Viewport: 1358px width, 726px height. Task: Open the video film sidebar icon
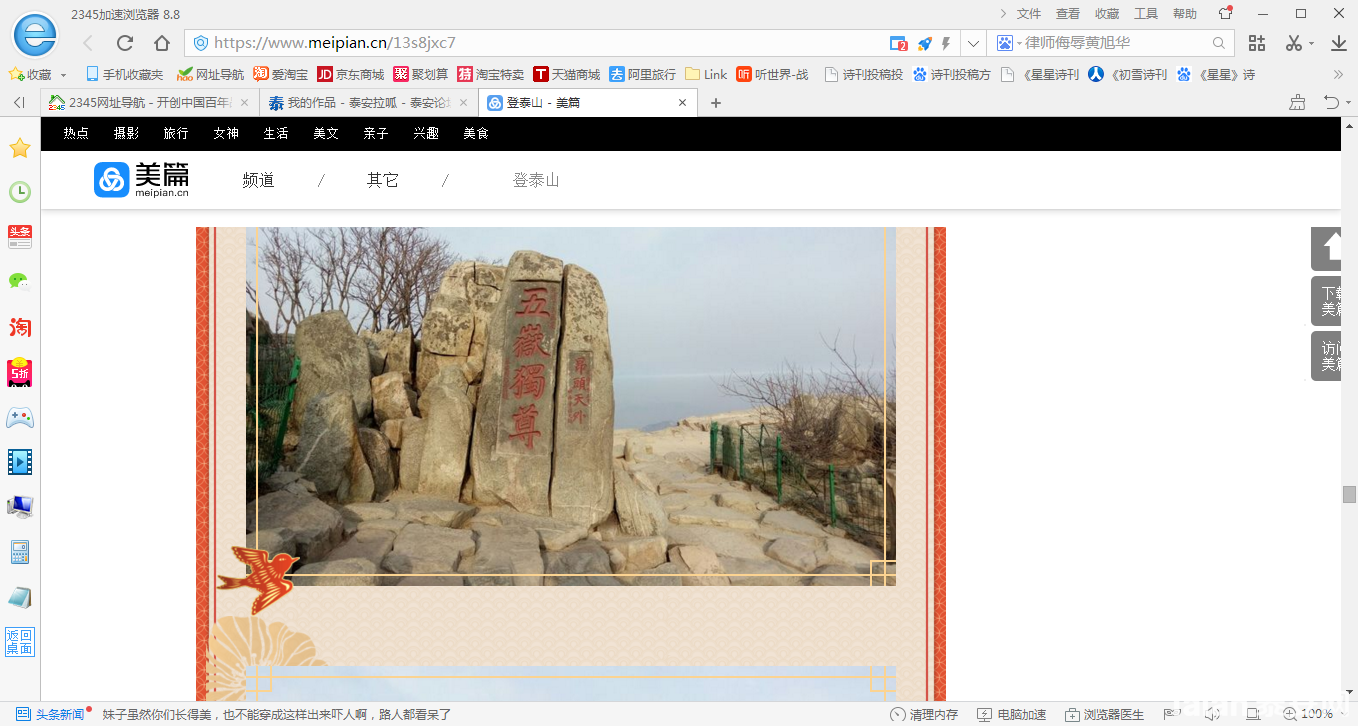click(19, 461)
